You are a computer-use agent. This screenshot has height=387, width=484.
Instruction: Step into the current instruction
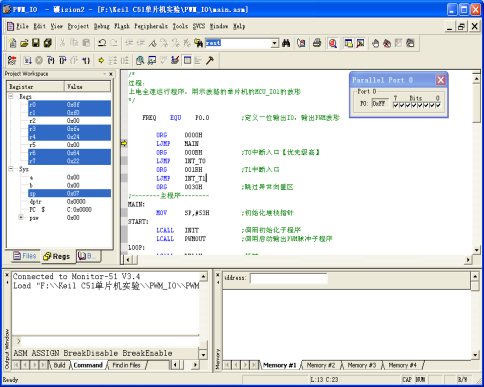(51, 60)
